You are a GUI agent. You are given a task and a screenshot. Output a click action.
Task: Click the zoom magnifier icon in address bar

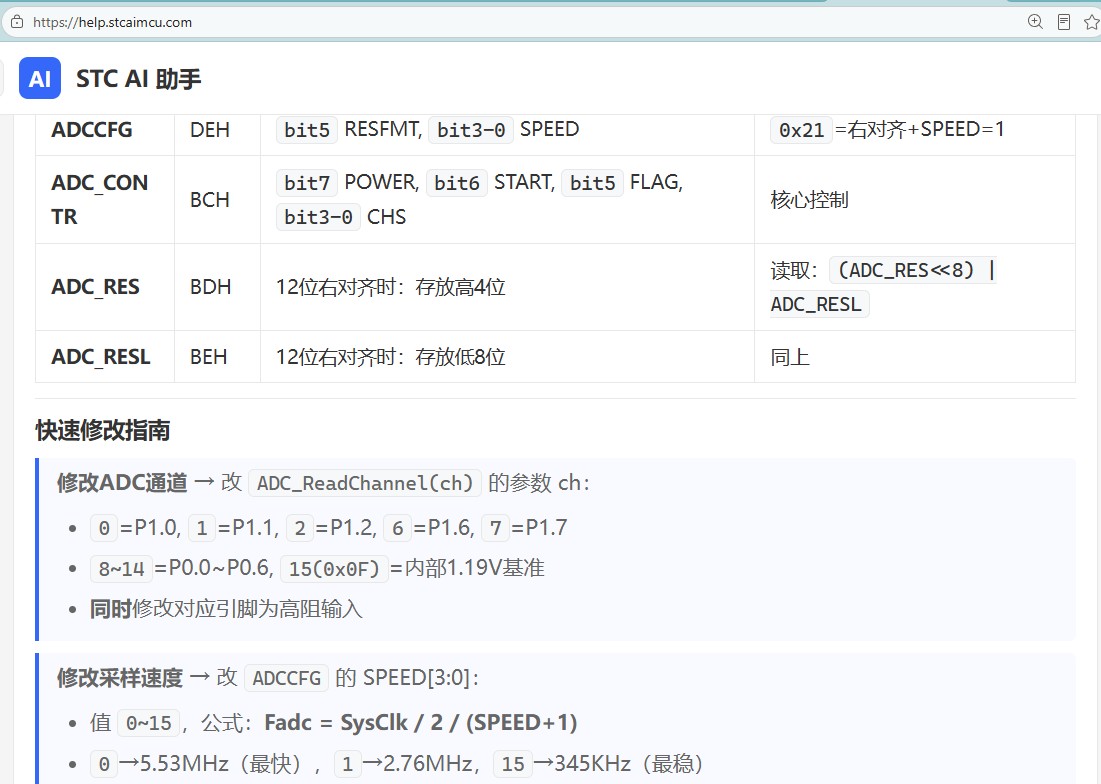pyautogui.click(x=1035, y=22)
